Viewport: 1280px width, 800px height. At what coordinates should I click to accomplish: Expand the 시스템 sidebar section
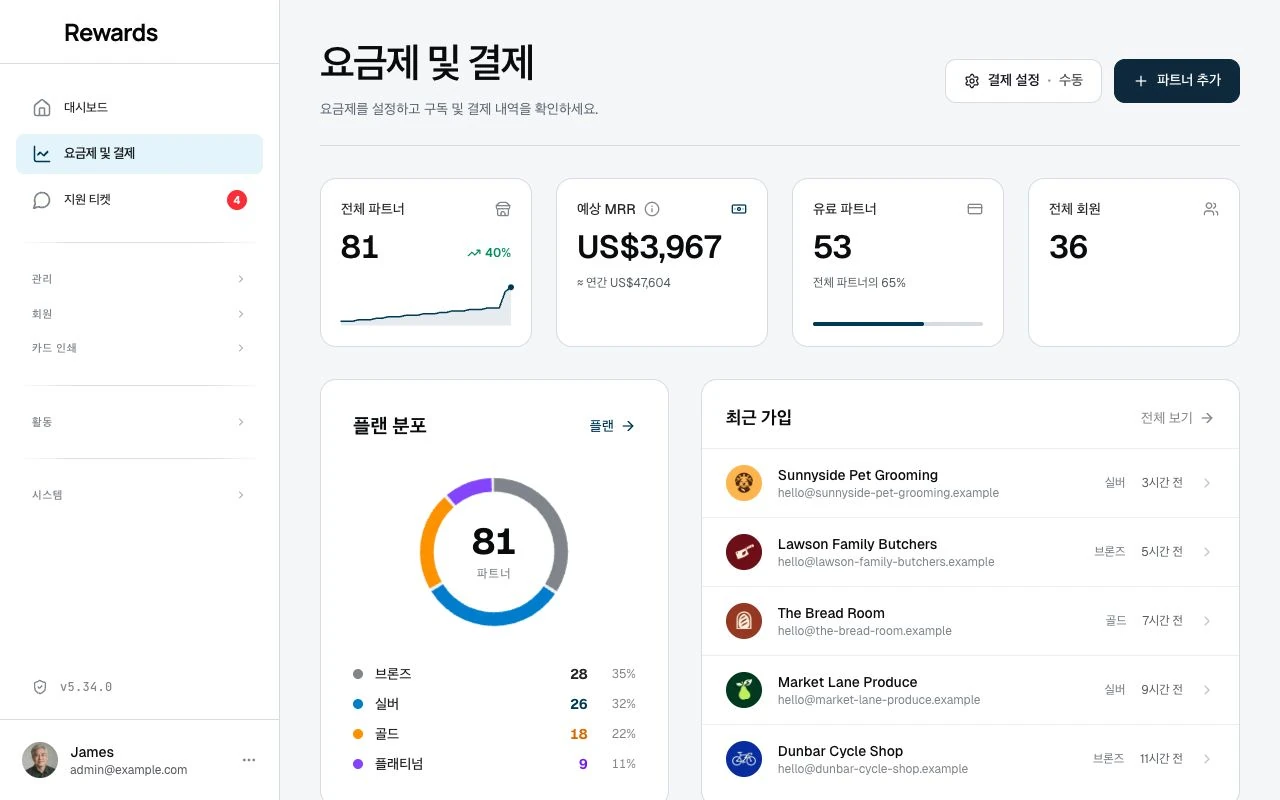[x=139, y=495]
